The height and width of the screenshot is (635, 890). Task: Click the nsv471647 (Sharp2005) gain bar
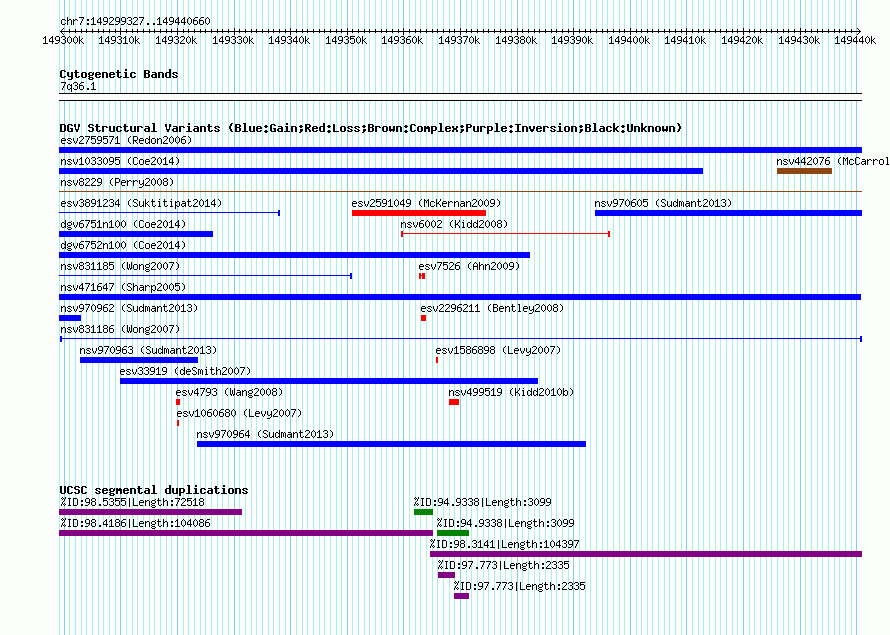pyautogui.click(x=460, y=297)
